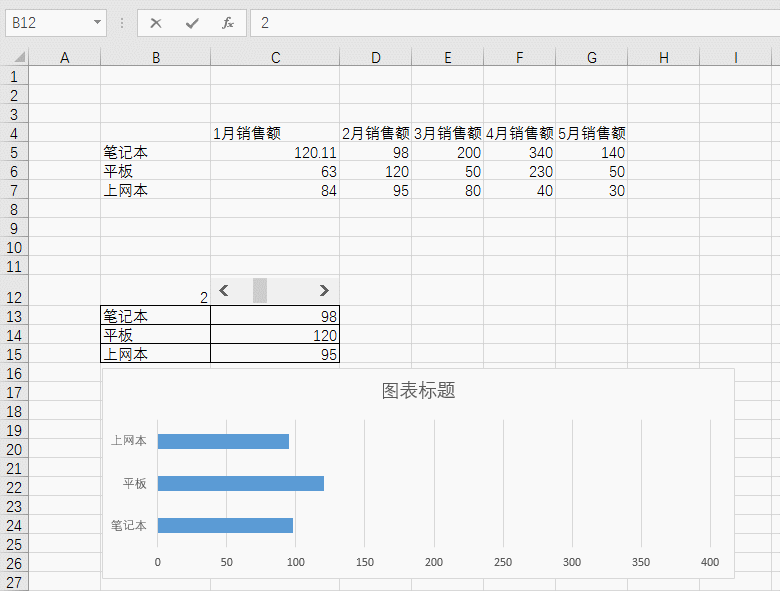The height and width of the screenshot is (591, 780).
Task: Open the Insert Function fx dialog
Action: (x=228, y=23)
